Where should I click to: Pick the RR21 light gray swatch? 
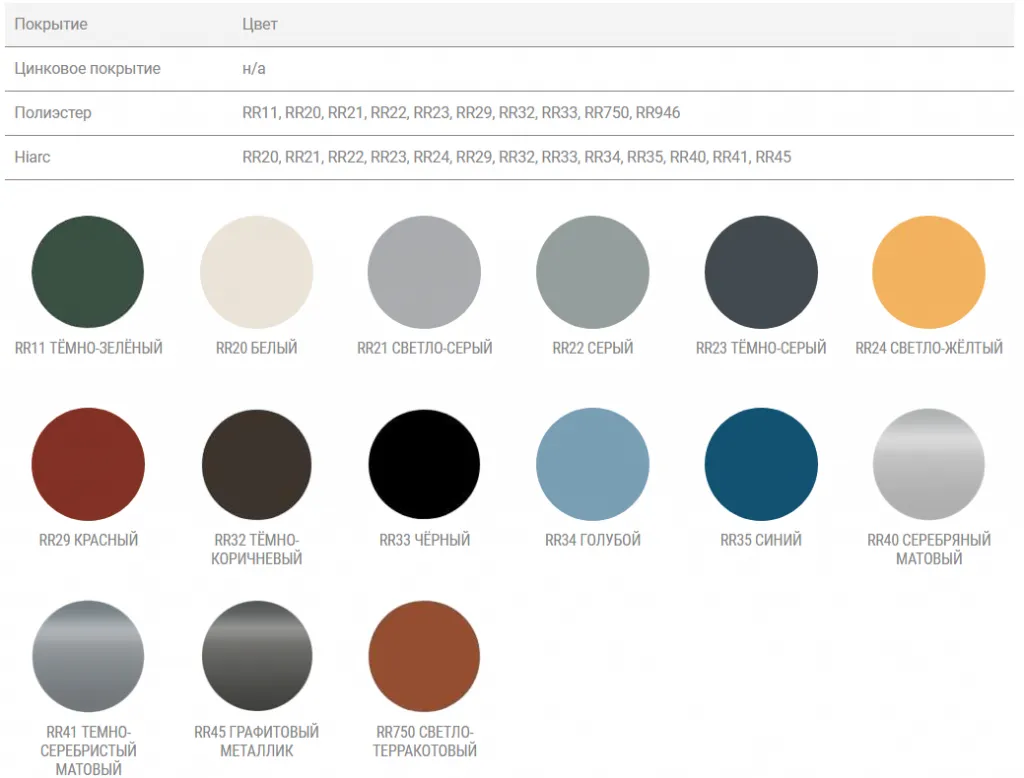coord(424,272)
